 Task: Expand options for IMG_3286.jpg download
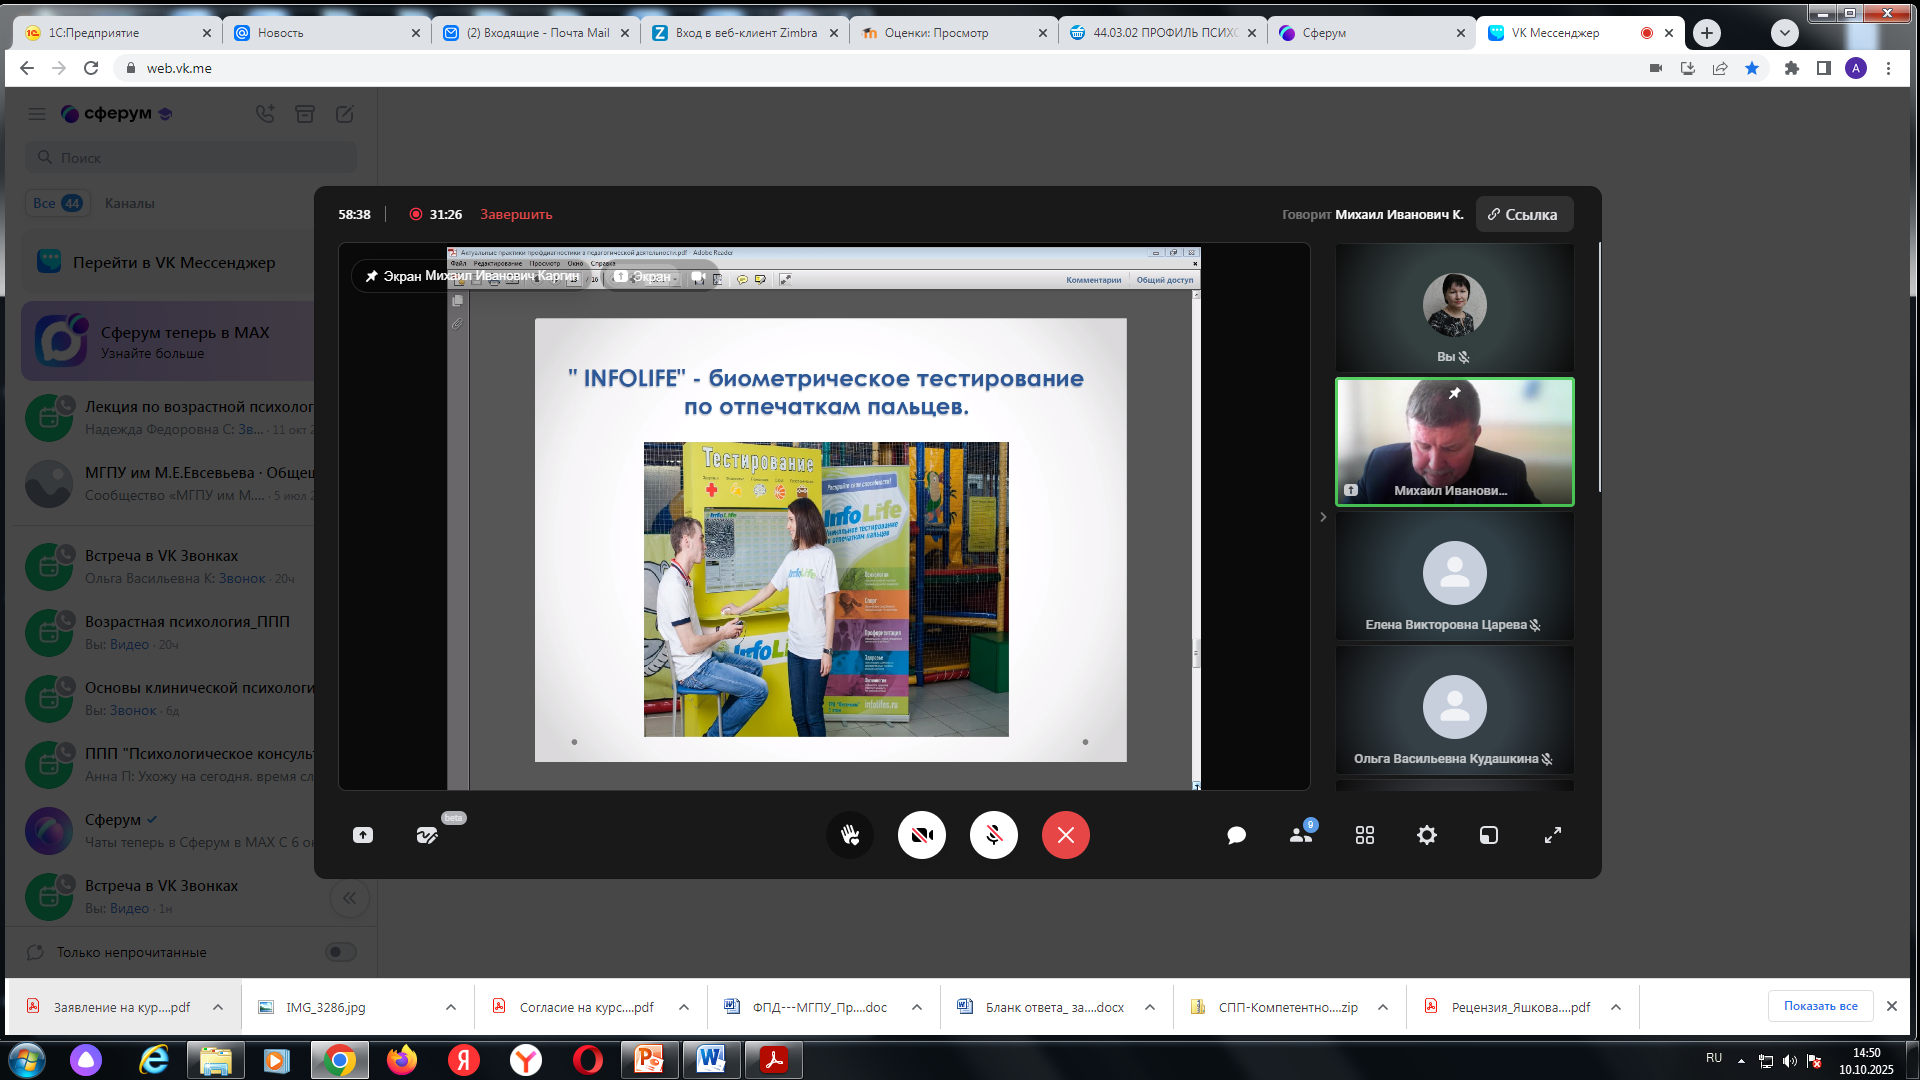(451, 1007)
